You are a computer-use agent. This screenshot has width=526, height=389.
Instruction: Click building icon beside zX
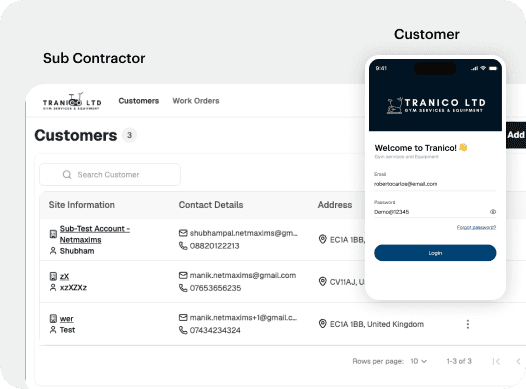53,276
